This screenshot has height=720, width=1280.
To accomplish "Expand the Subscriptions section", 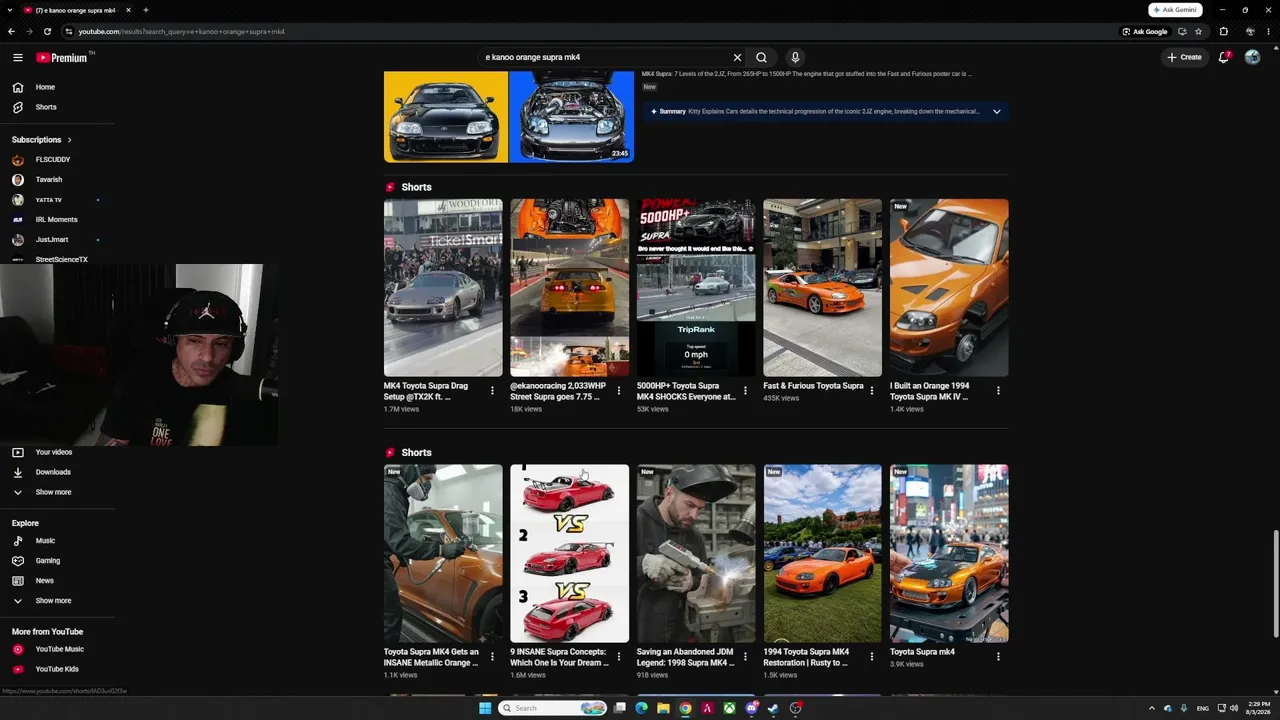I will [x=42, y=140].
